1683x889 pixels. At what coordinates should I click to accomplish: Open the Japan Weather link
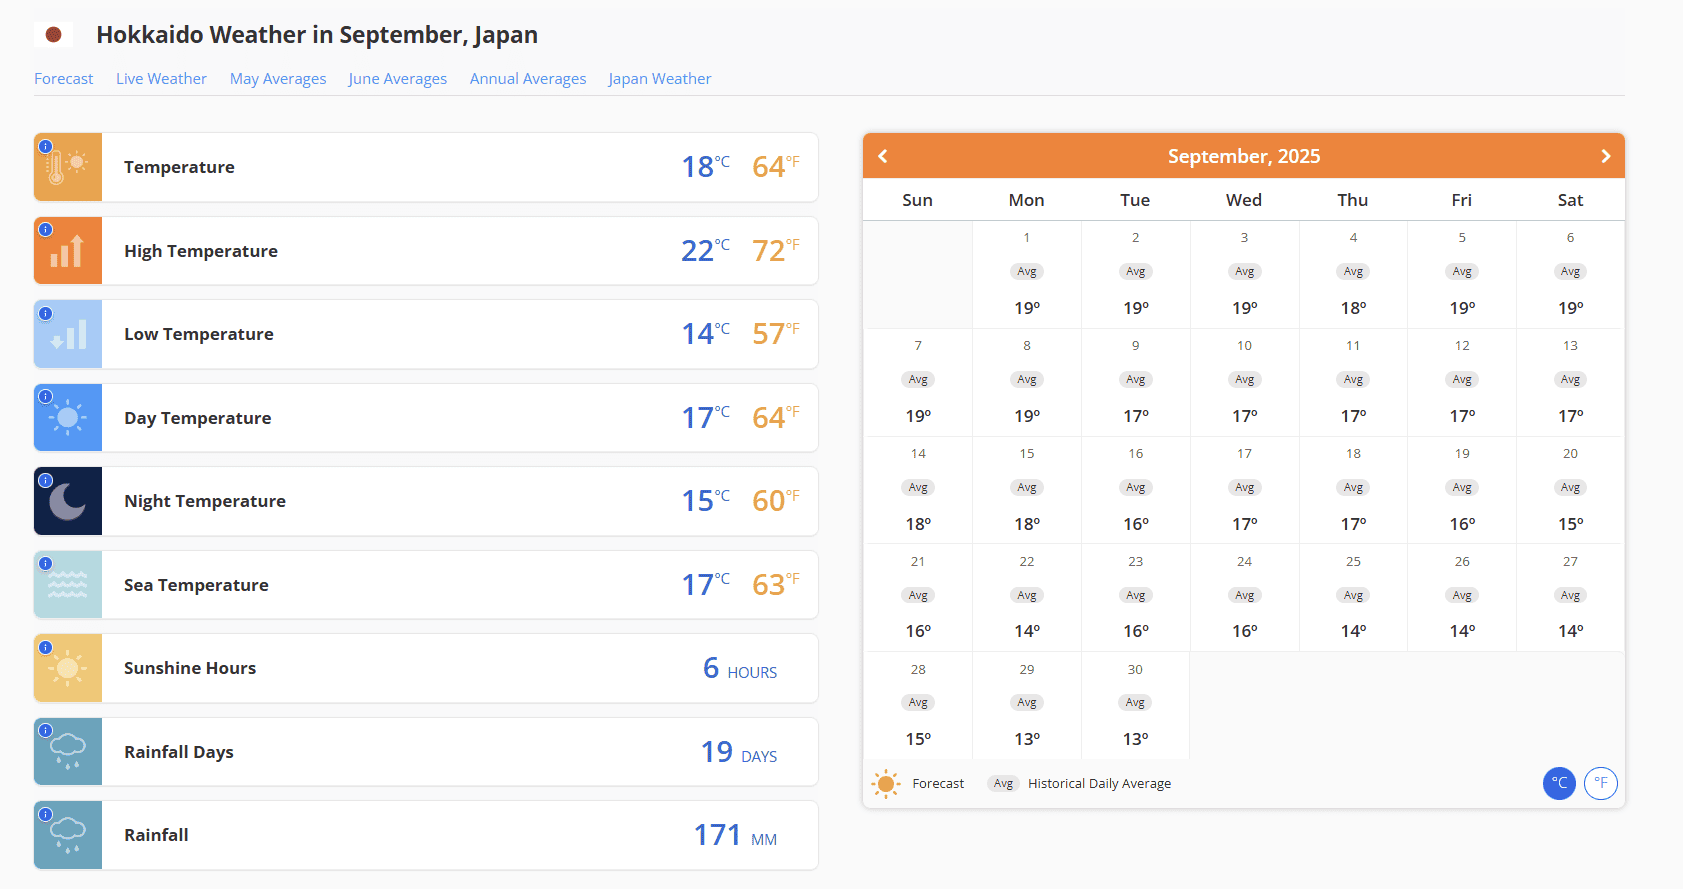coord(660,79)
